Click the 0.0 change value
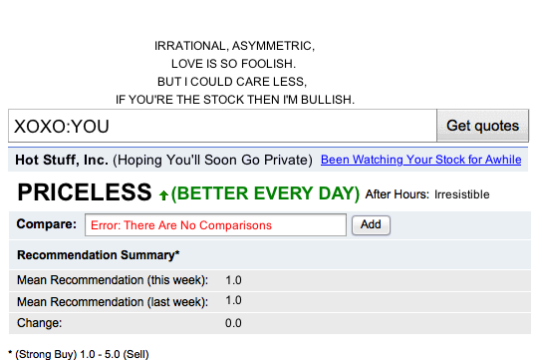This screenshot has height=360, width=537. point(233,323)
